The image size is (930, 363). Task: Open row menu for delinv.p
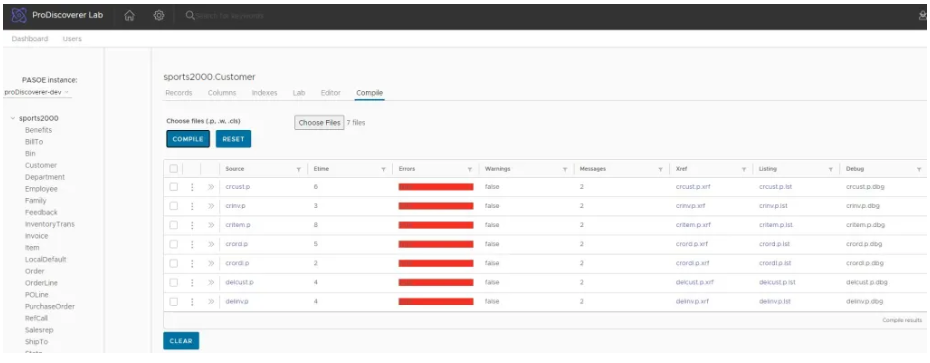(x=192, y=301)
